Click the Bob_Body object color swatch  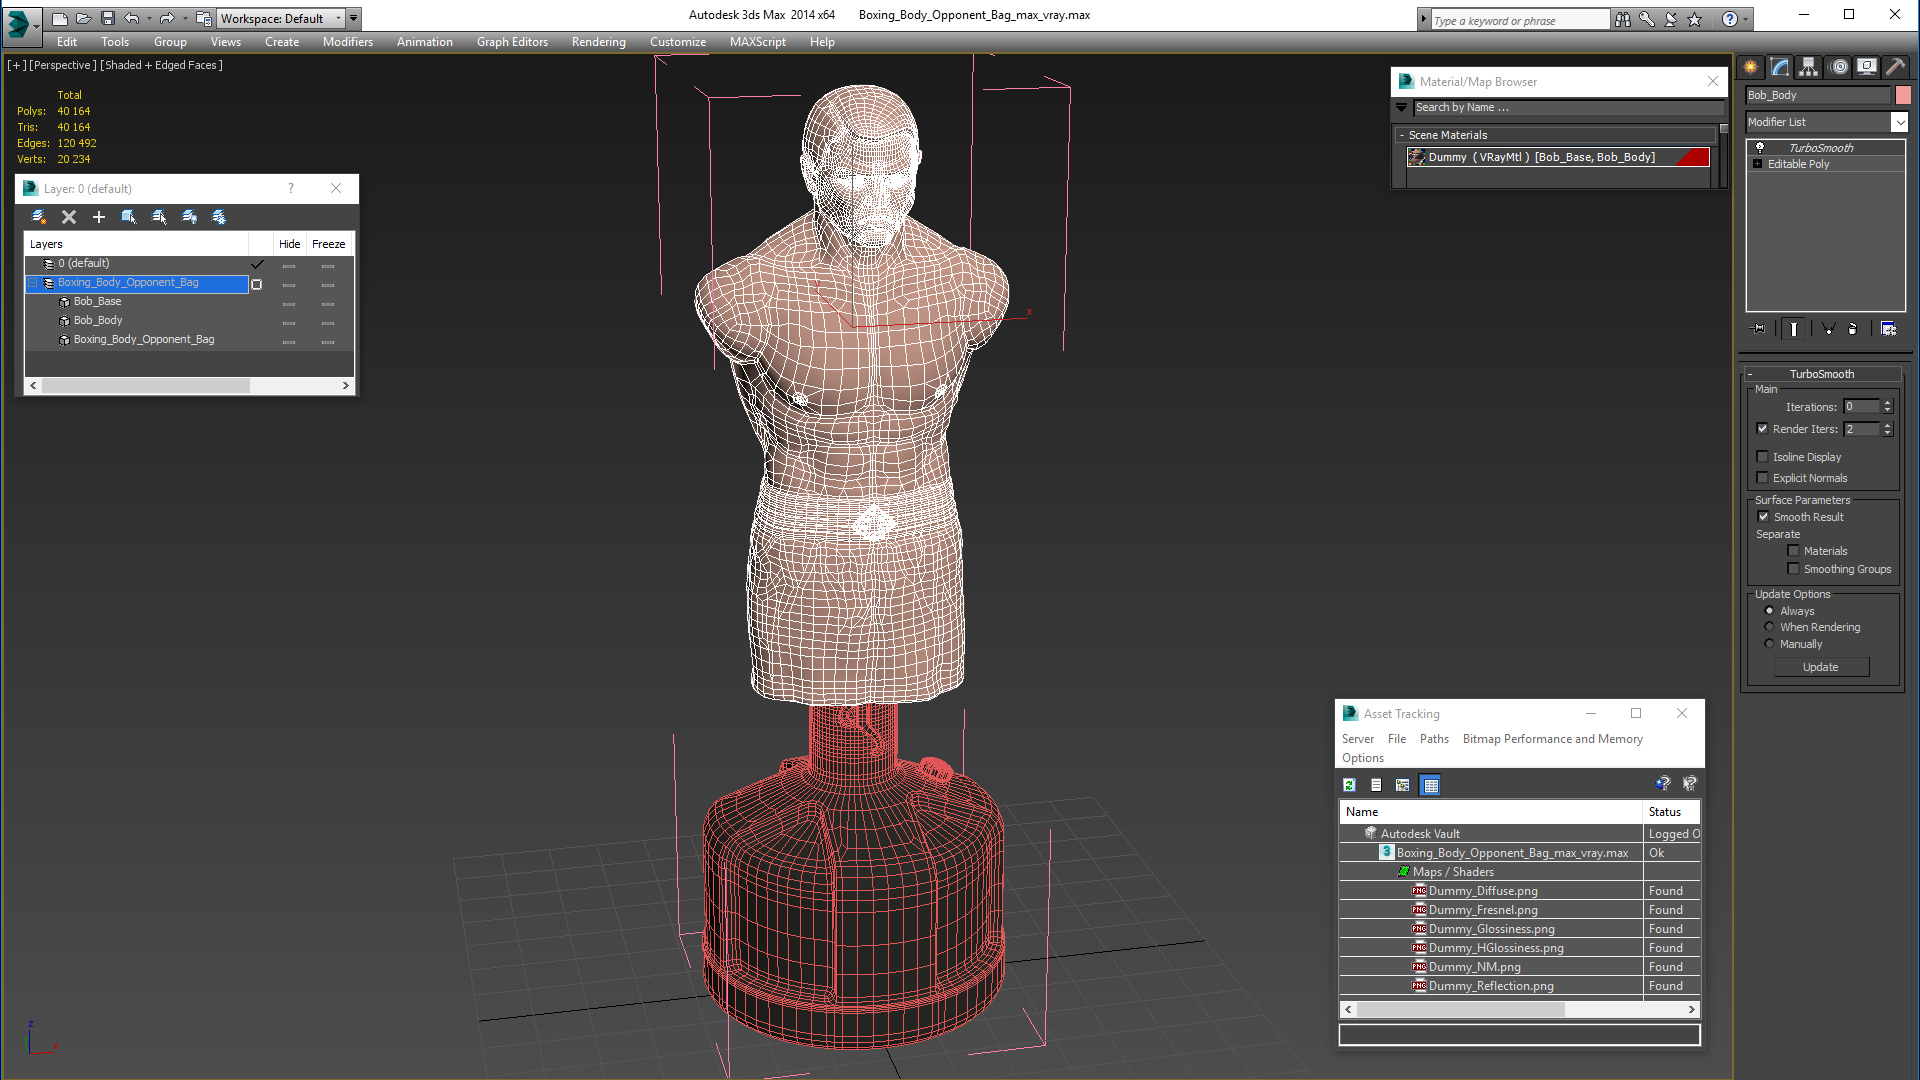tap(1903, 95)
